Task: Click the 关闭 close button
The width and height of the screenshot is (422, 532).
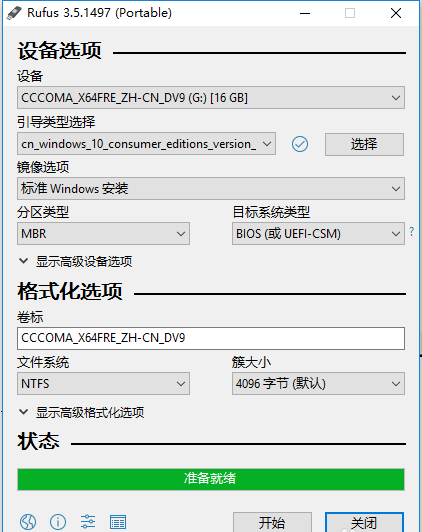Action: pyautogui.click(x=364, y=522)
